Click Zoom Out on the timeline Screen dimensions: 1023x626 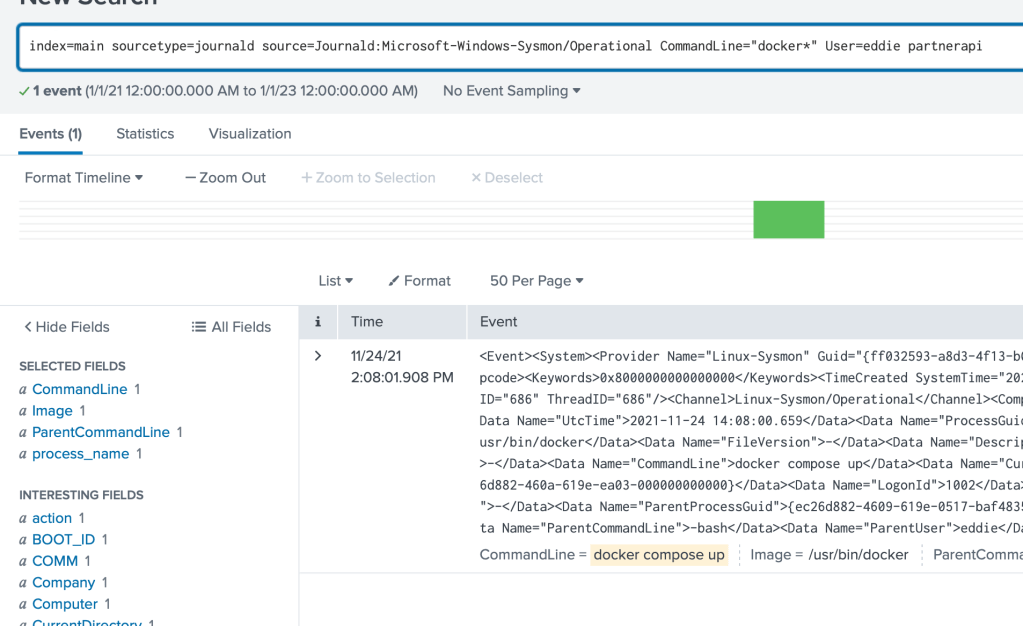point(225,178)
